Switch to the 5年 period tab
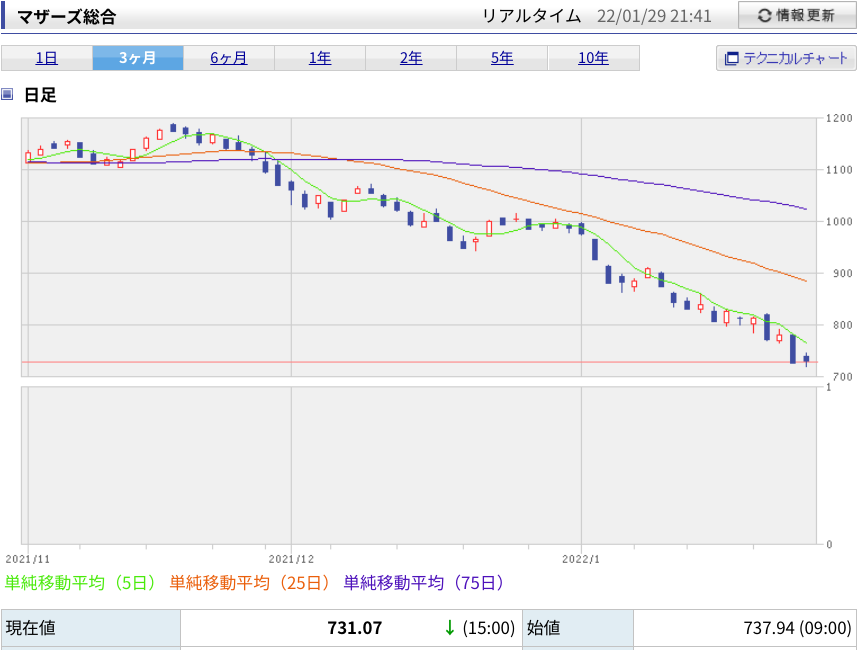Screen dimensions: 861x650 pyautogui.click(x=502, y=58)
